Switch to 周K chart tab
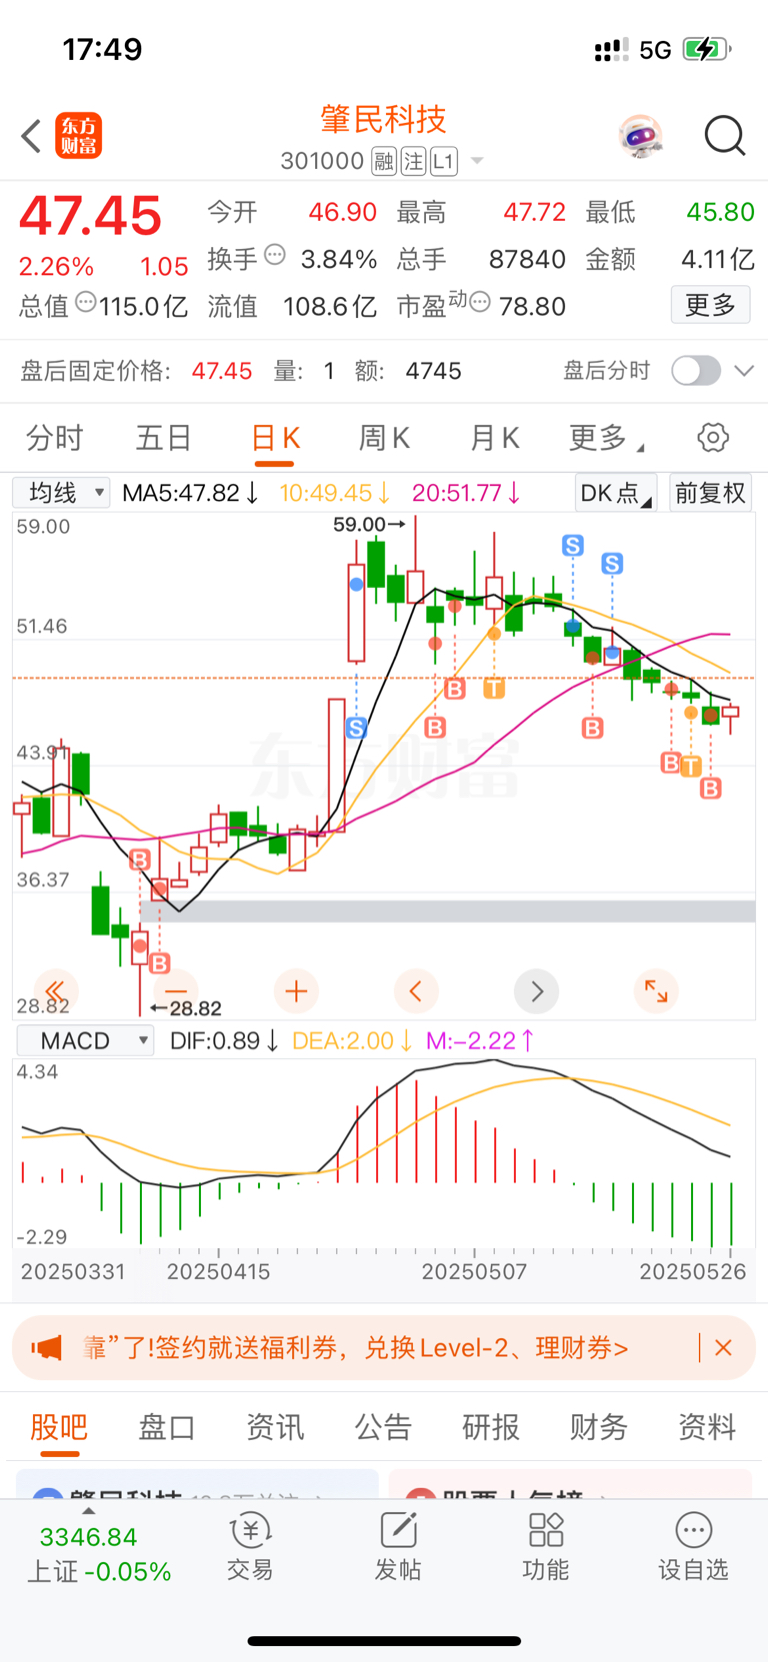Screen dimensions: 768x1663 (x=384, y=438)
